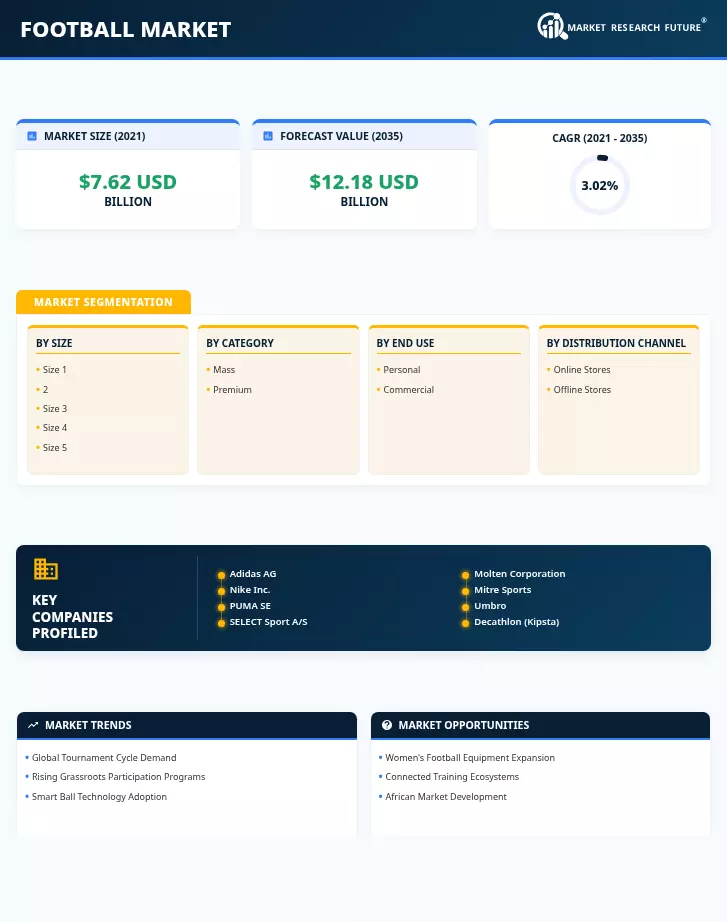
Task: Click the Football Market title
Action: [x=126, y=29]
